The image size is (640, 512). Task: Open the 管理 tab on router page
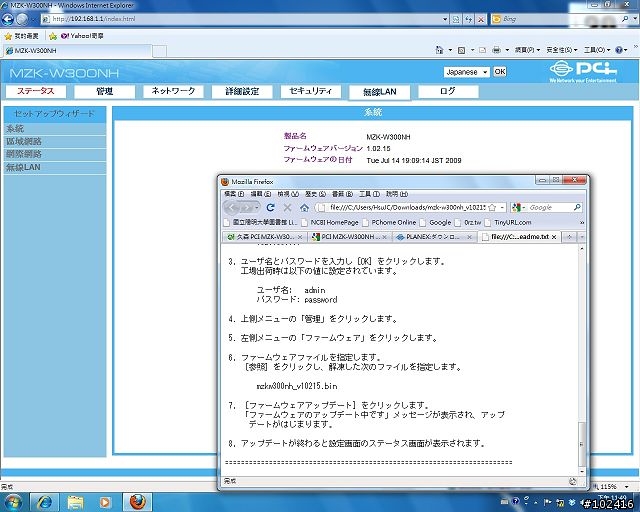pyautogui.click(x=104, y=91)
